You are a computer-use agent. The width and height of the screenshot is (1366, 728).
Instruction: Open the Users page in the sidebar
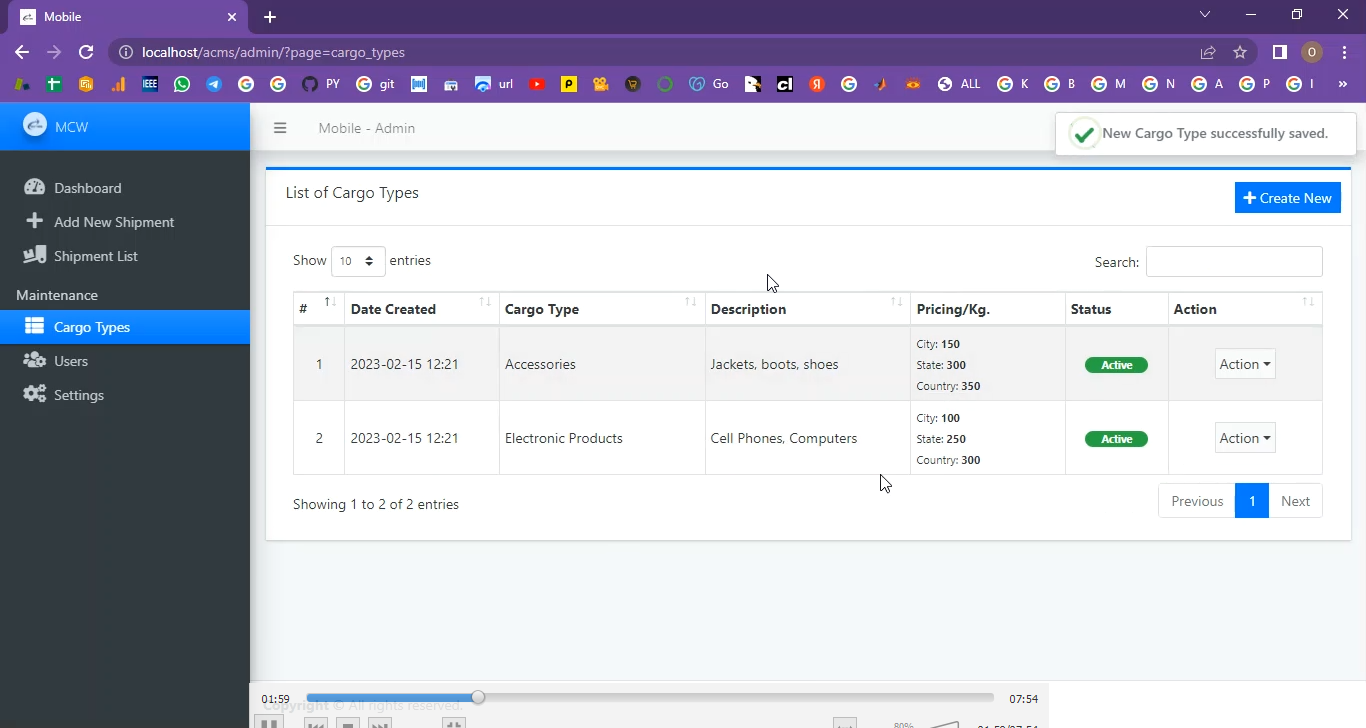(70, 361)
